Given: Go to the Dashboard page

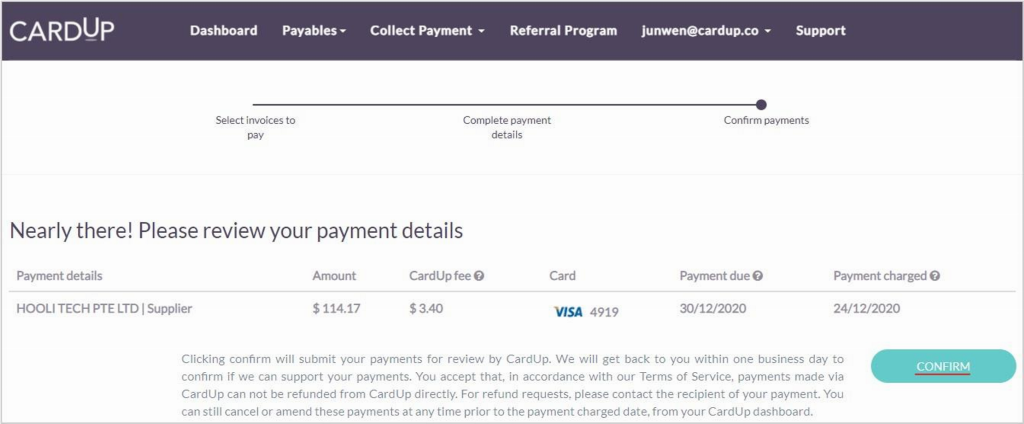Looking at the screenshot, I should [x=223, y=31].
